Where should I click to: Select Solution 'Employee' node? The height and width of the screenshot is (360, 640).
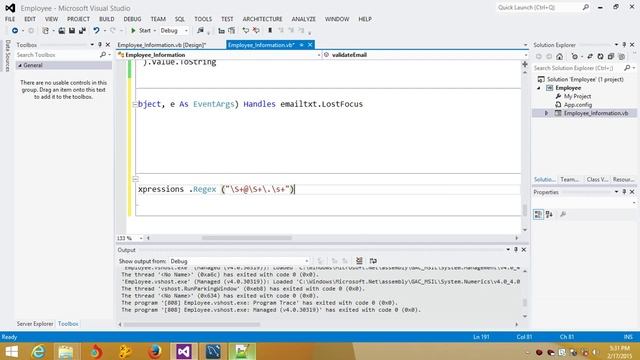tap(585, 79)
